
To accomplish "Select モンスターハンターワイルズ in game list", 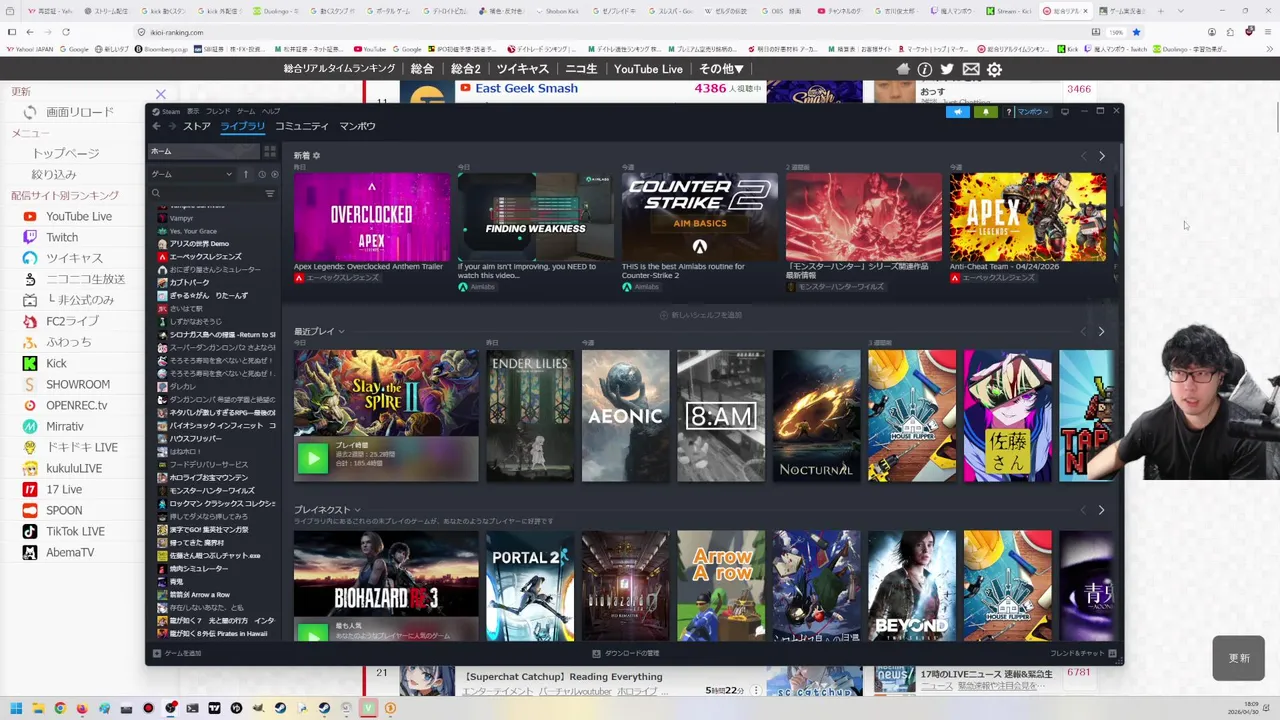I will click(212, 491).
